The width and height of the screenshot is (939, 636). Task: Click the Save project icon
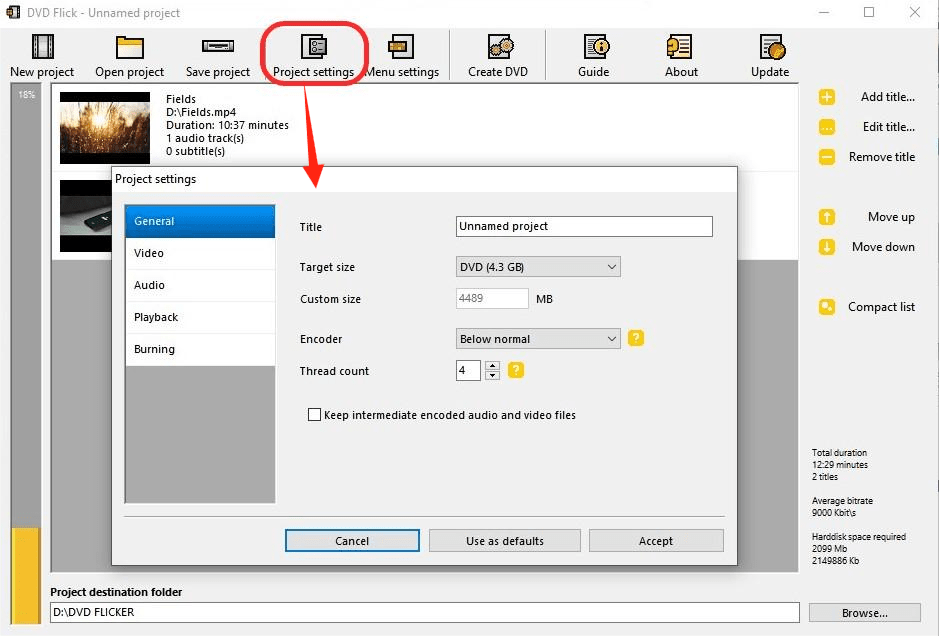(x=217, y=47)
